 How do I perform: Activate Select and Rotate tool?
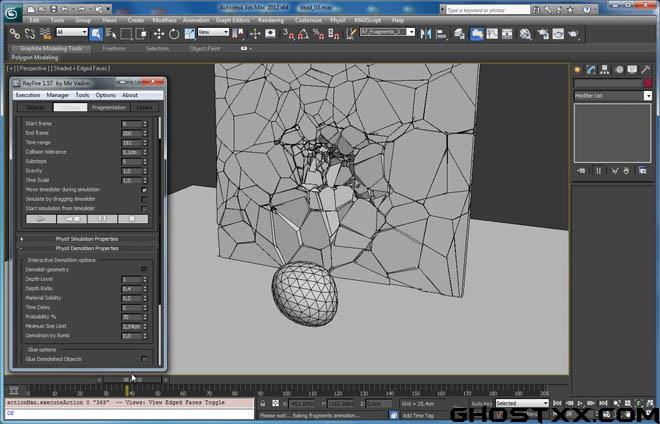pyautogui.click(x=174, y=34)
